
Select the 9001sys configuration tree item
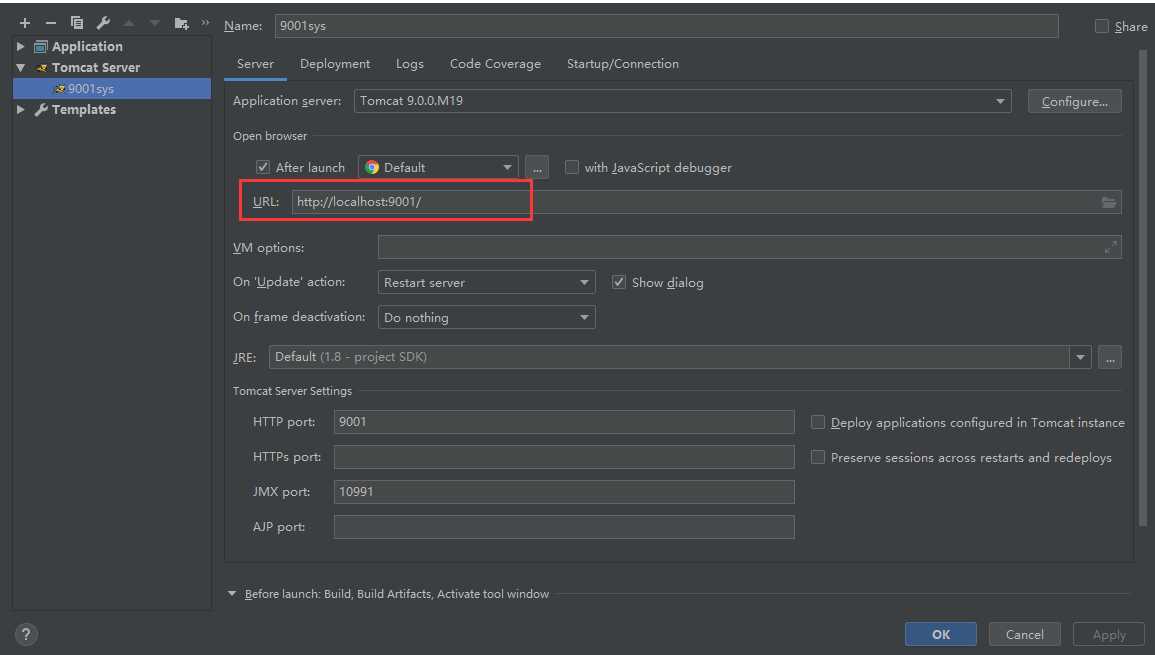coord(90,89)
